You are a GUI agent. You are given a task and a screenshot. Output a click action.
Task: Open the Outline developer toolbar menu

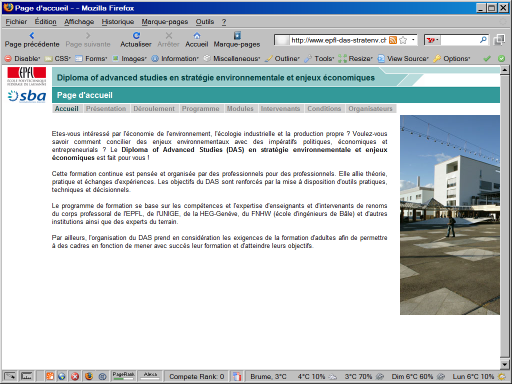pyautogui.click(x=282, y=59)
